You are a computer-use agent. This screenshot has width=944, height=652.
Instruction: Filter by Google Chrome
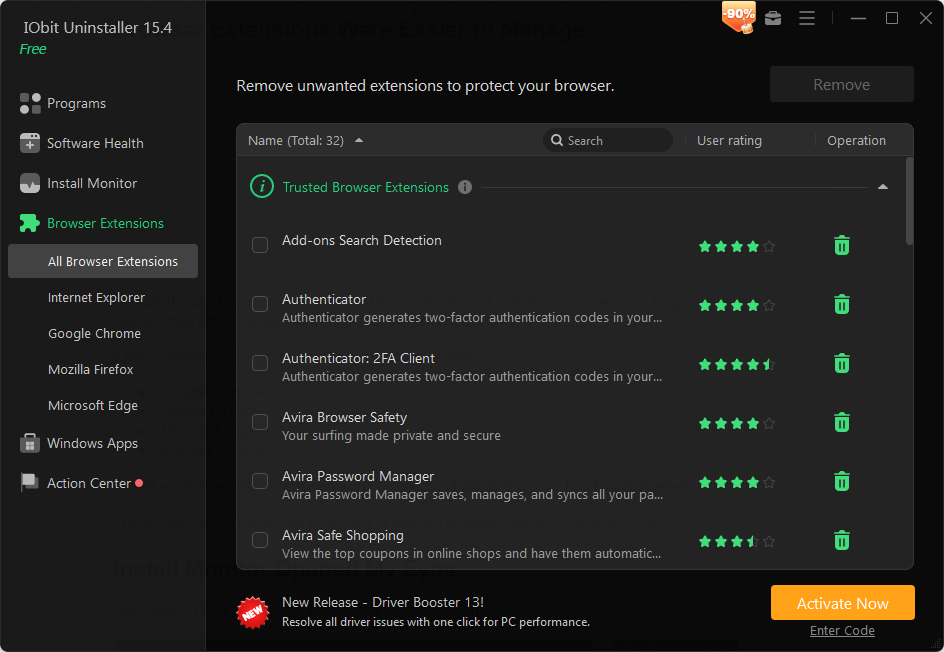click(95, 334)
